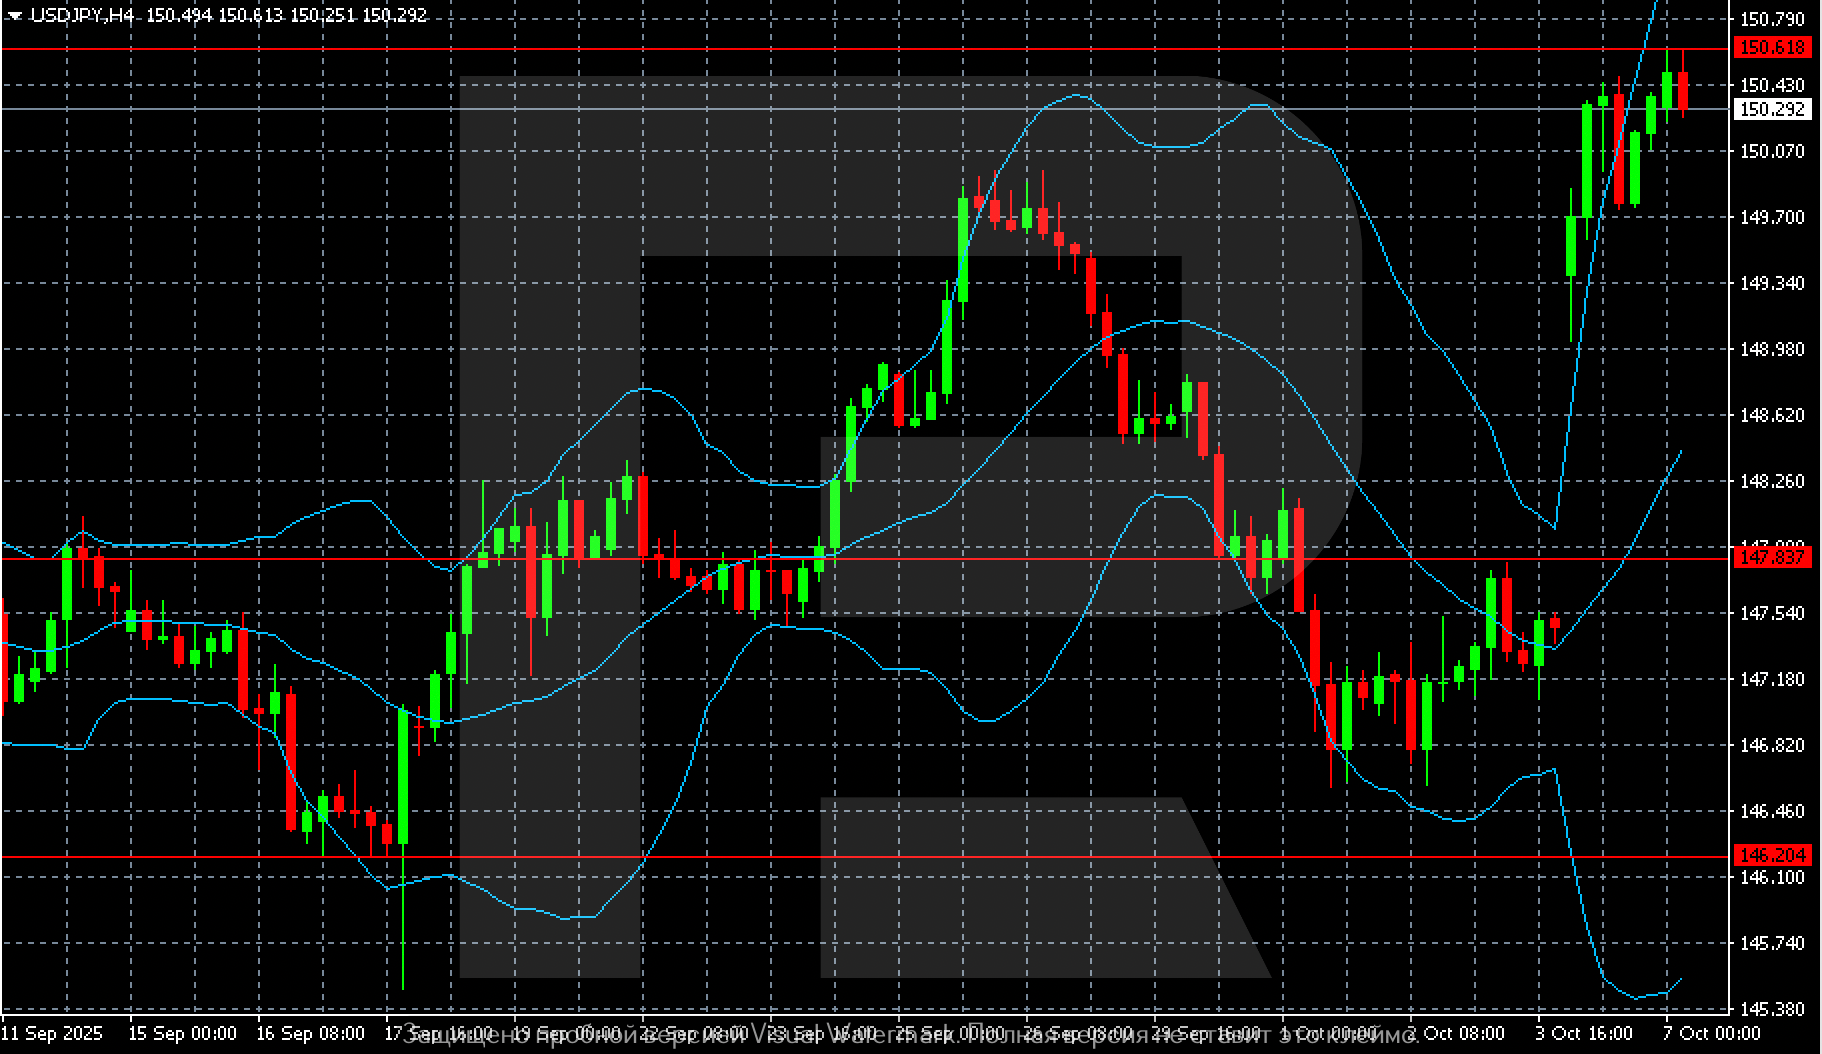Select the 3 Oct 16:00 time label
Image resolution: width=1822 pixels, height=1054 pixels.
pyautogui.click(x=1584, y=1033)
